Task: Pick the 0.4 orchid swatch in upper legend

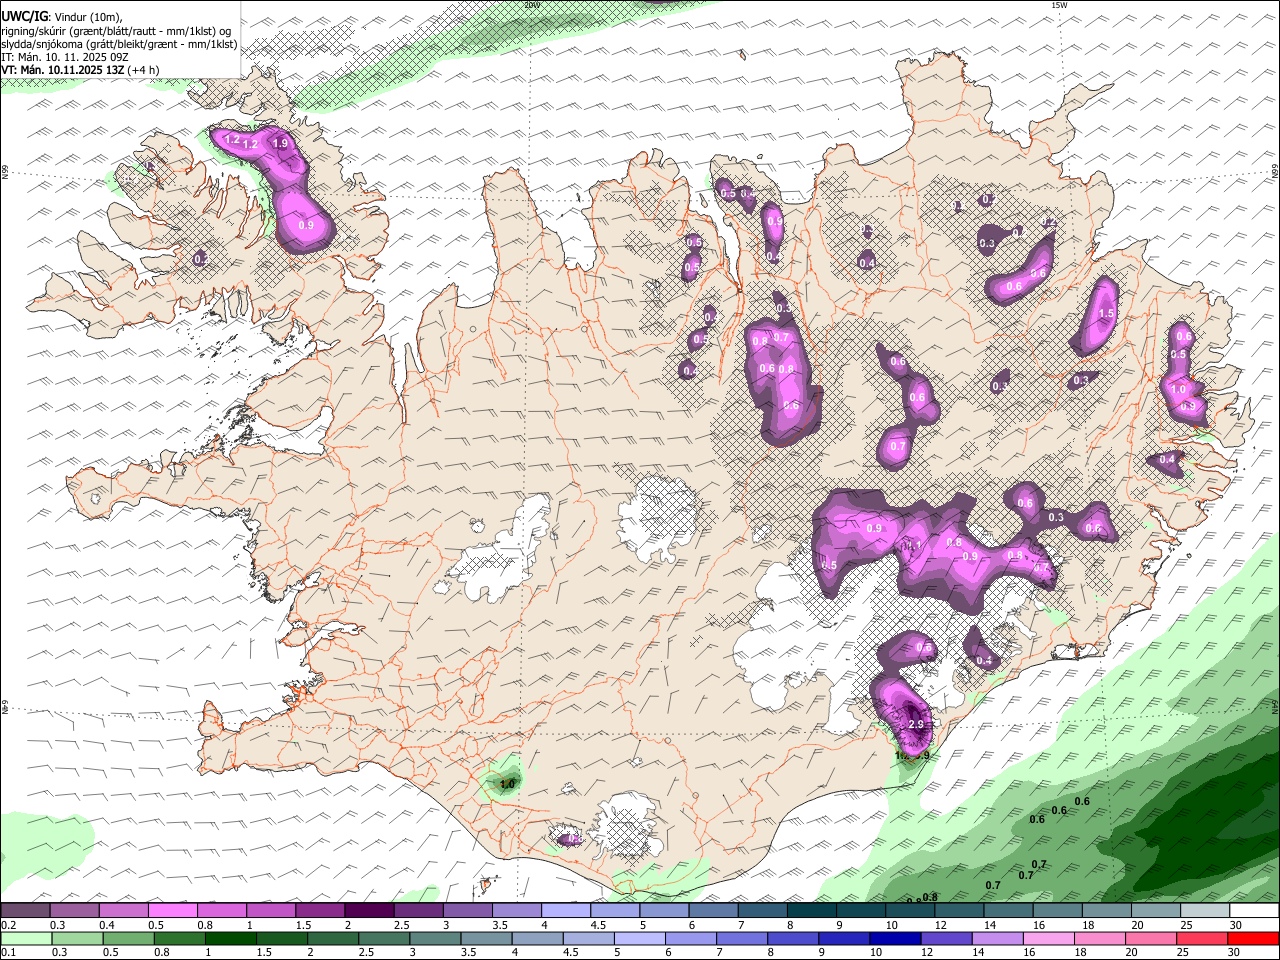Action: 123,910
